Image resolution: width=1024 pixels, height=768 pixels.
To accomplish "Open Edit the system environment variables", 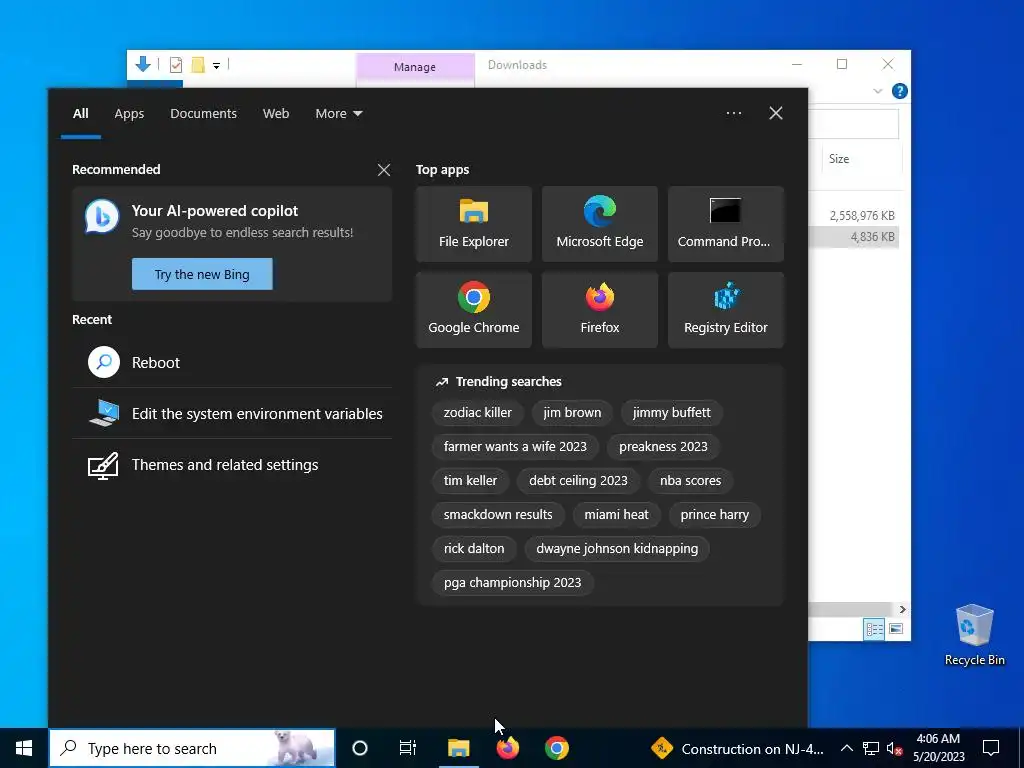I will tap(232, 413).
